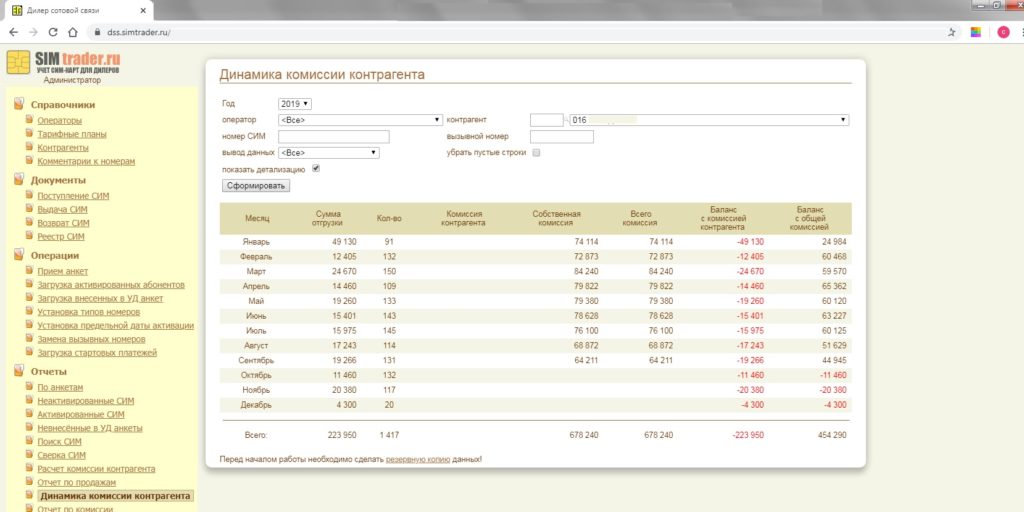Click the browser back arrow
Image resolution: width=1024 pixels, height=512 pixels.
pos(14,32)
